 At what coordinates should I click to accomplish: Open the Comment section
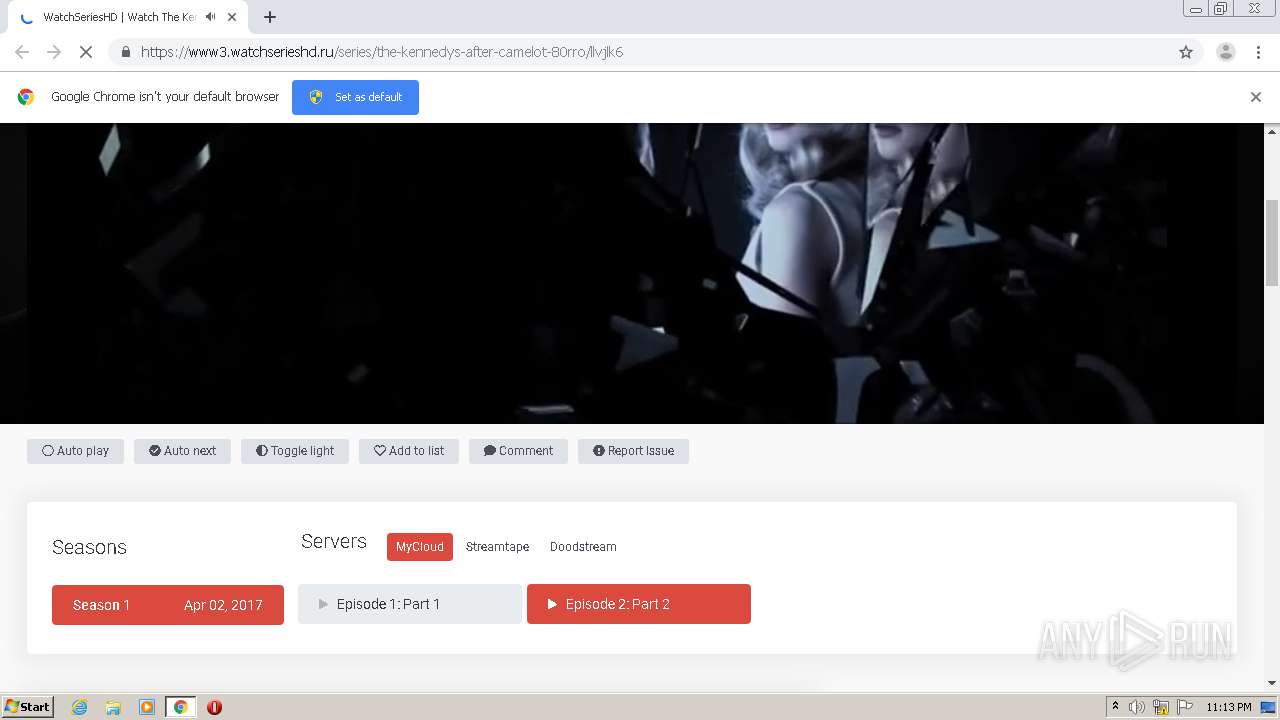click(x=518, y=451)
